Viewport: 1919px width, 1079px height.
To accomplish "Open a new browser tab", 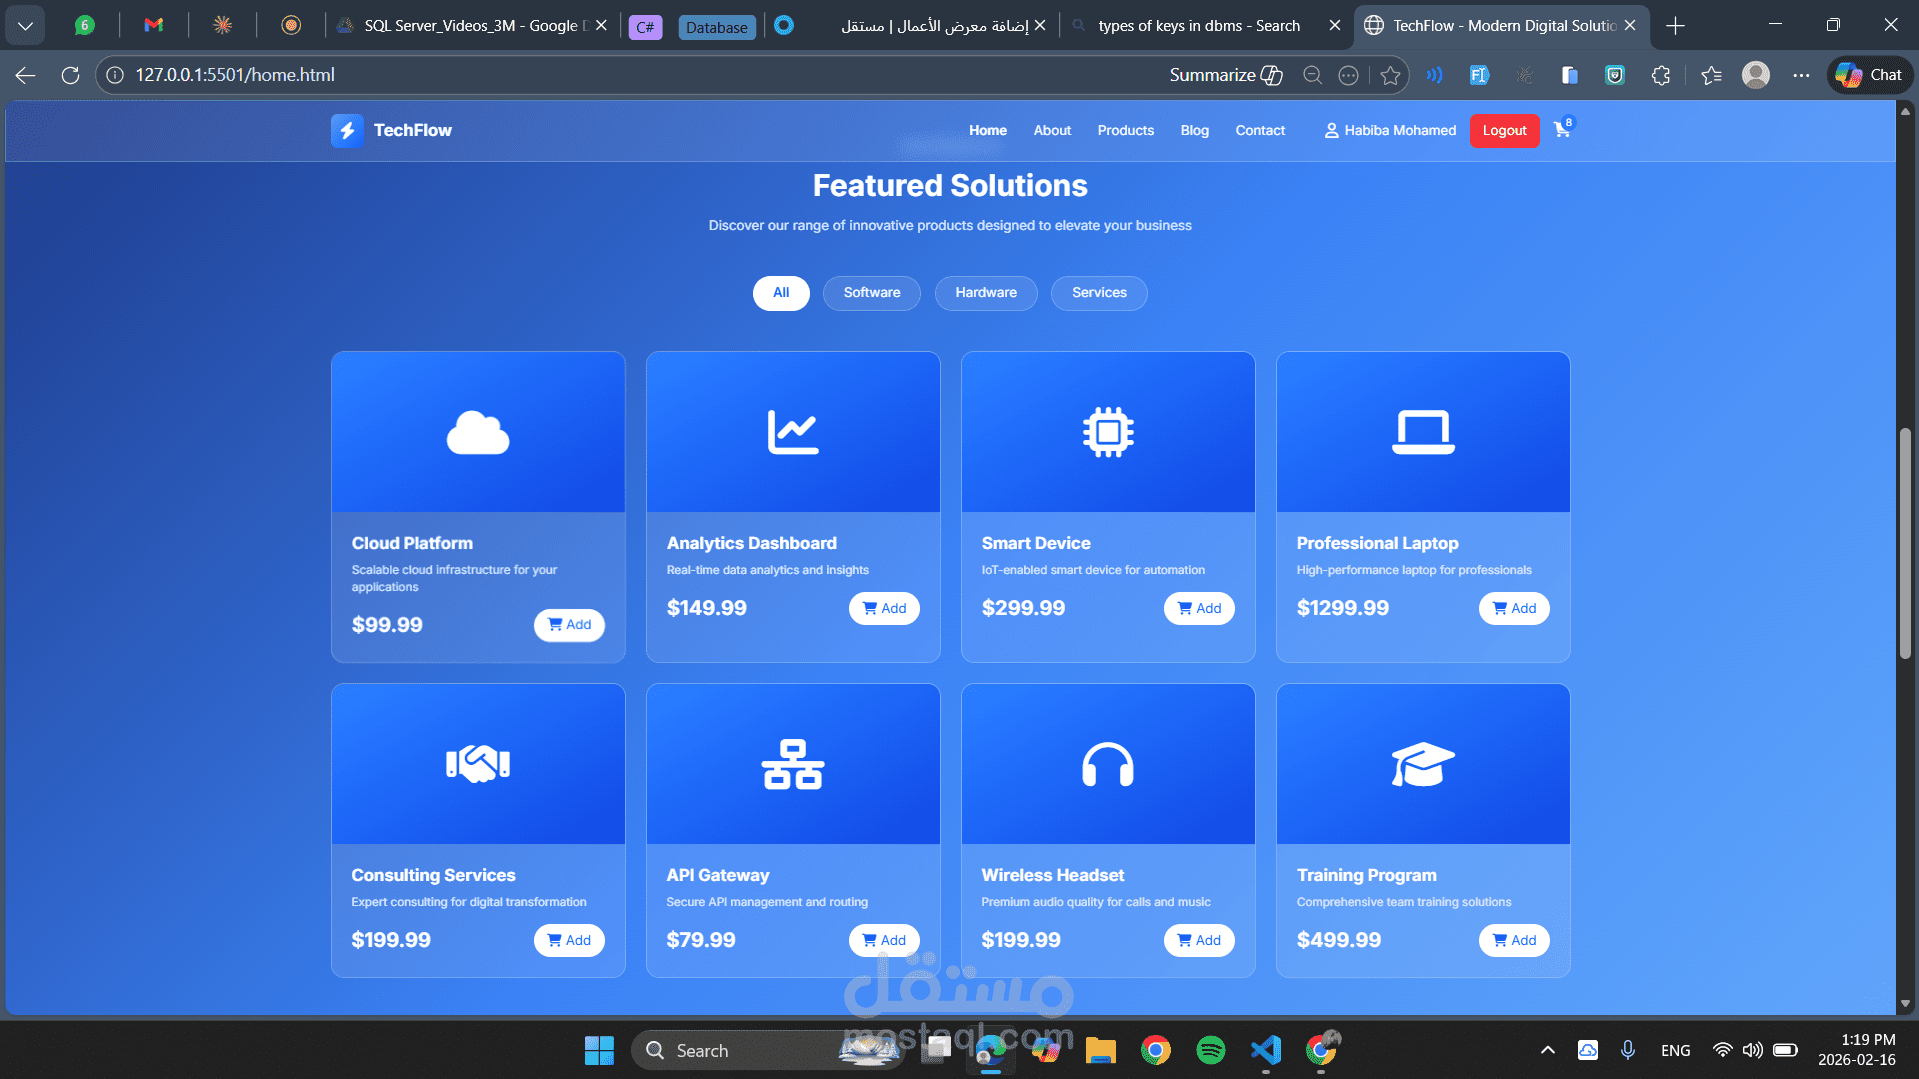I will (x=1676, y=25).
